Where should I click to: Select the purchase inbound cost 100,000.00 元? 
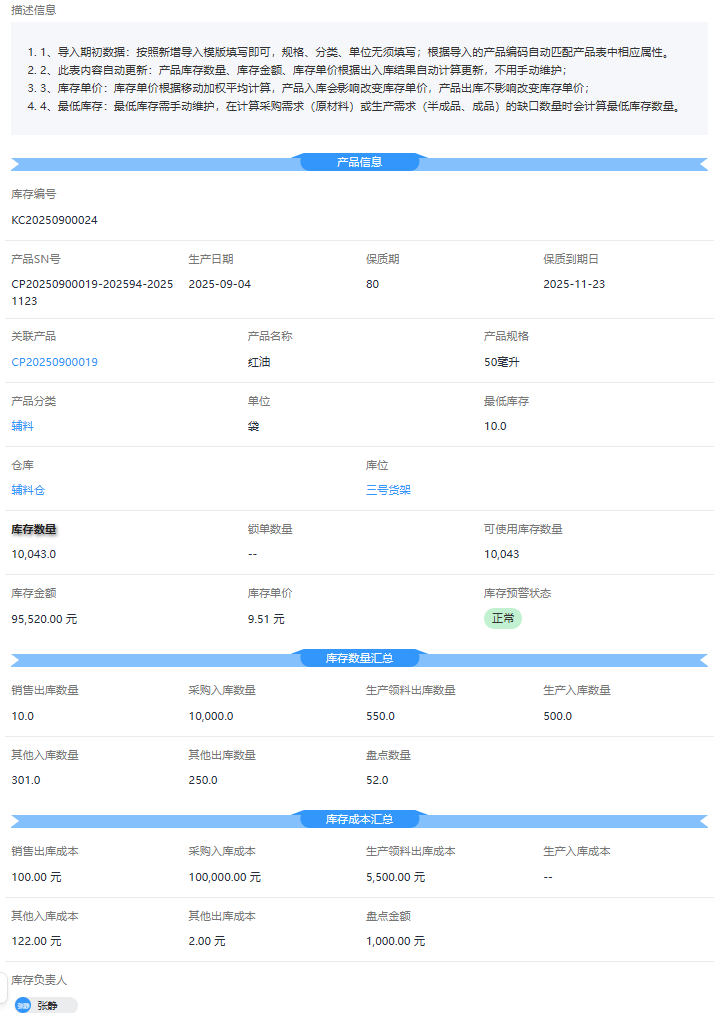[225, 877]
